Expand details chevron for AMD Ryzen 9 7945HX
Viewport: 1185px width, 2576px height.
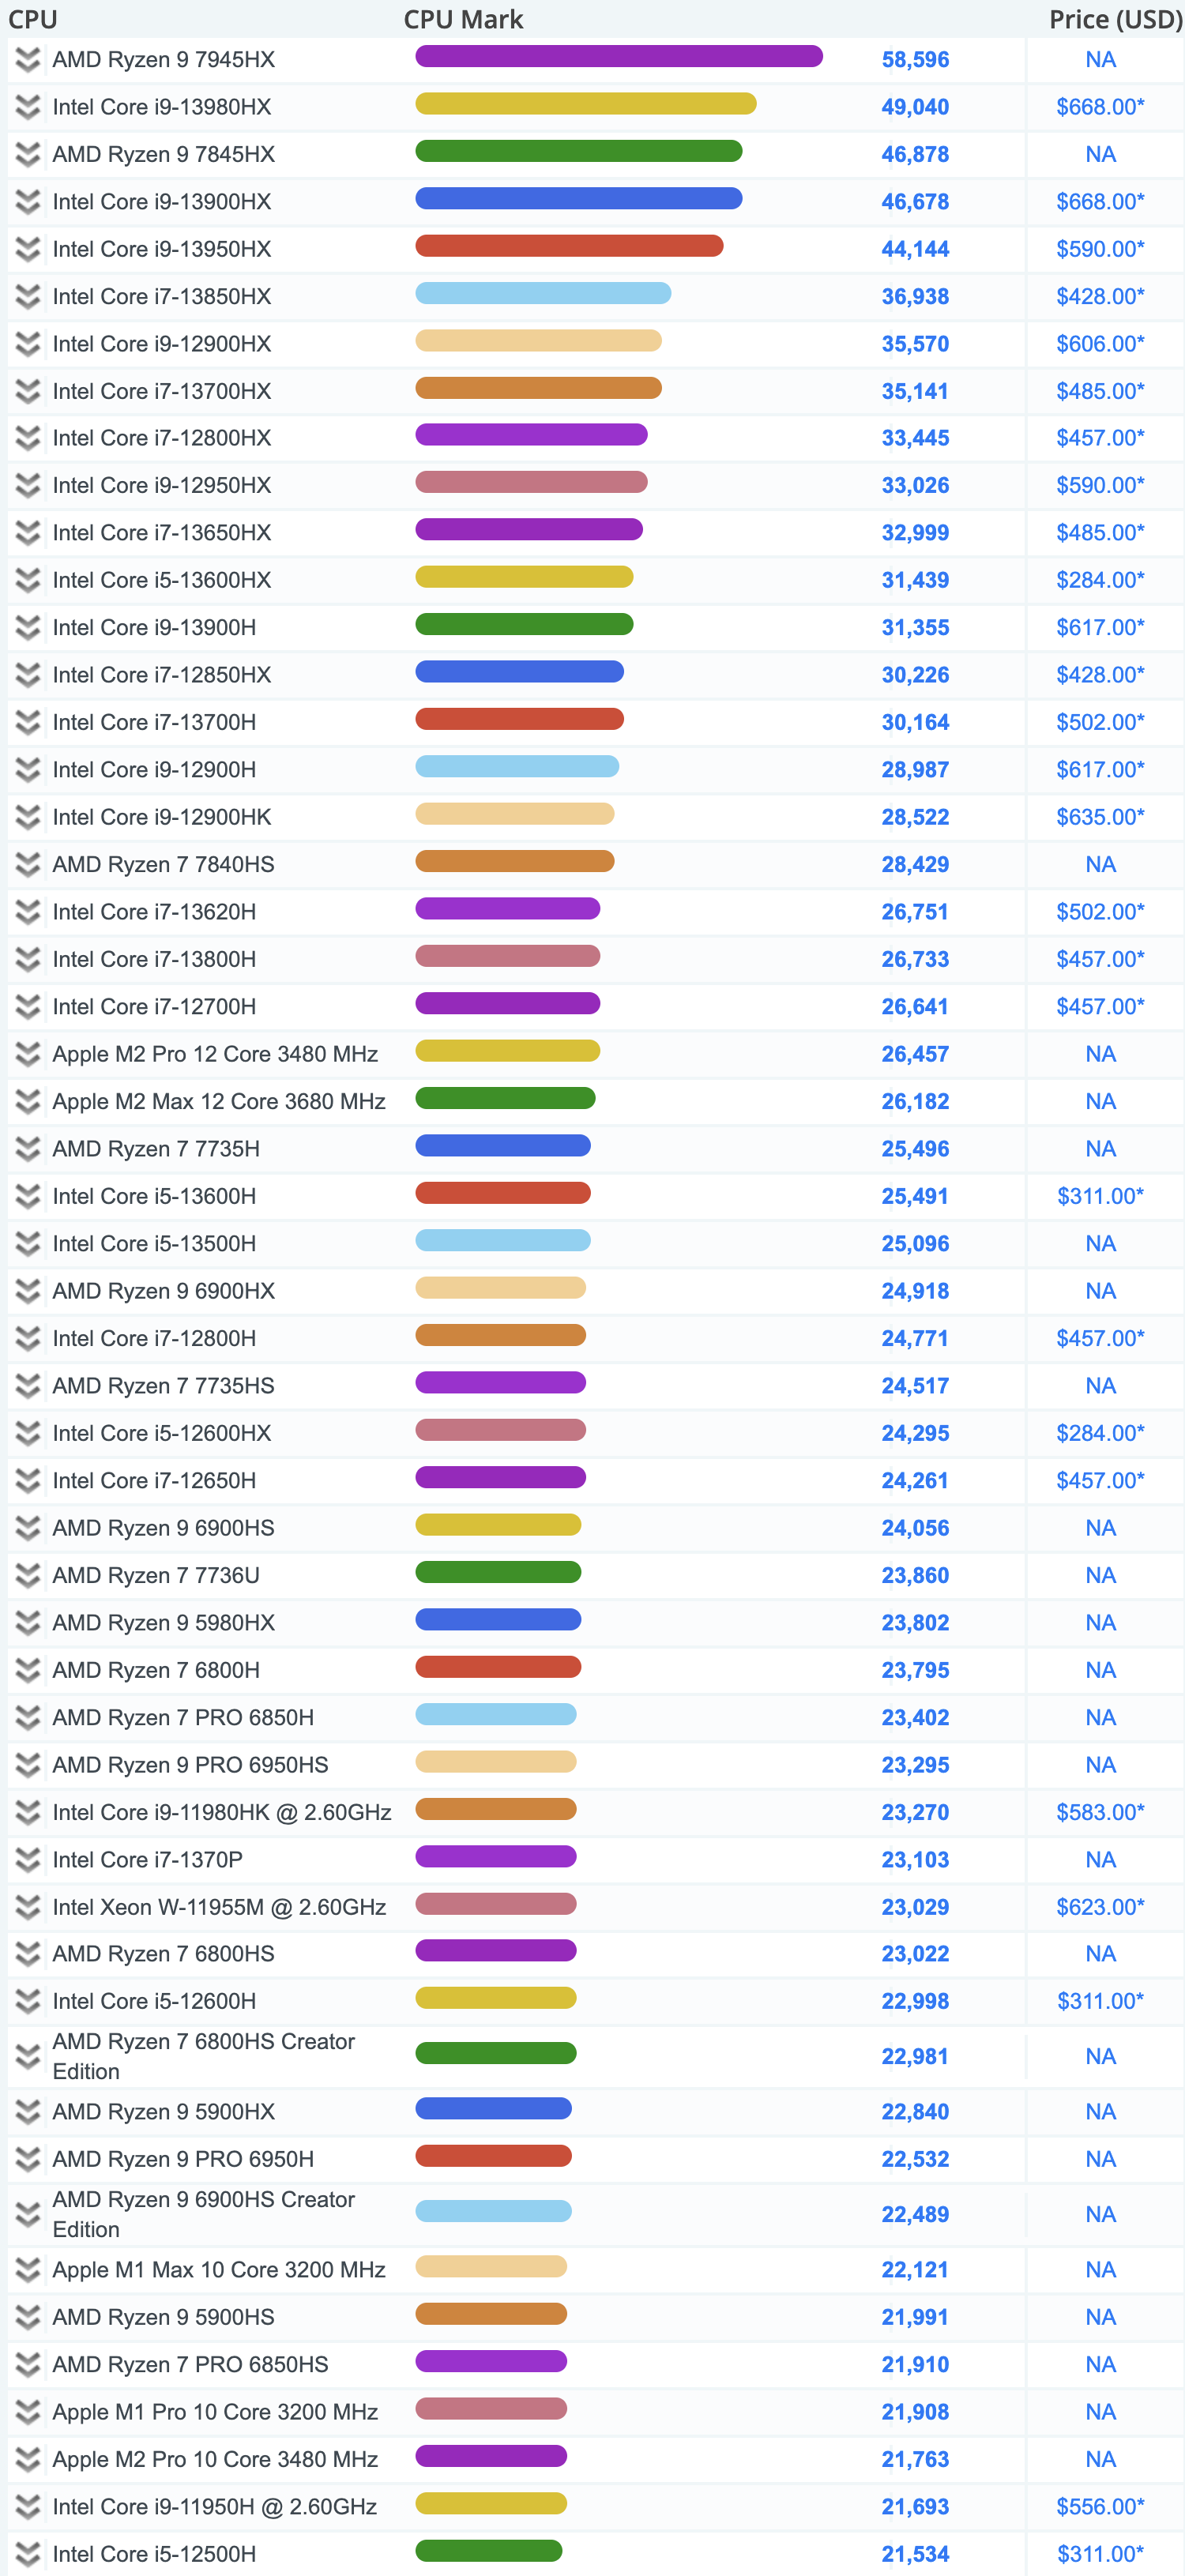click(28, 60)
